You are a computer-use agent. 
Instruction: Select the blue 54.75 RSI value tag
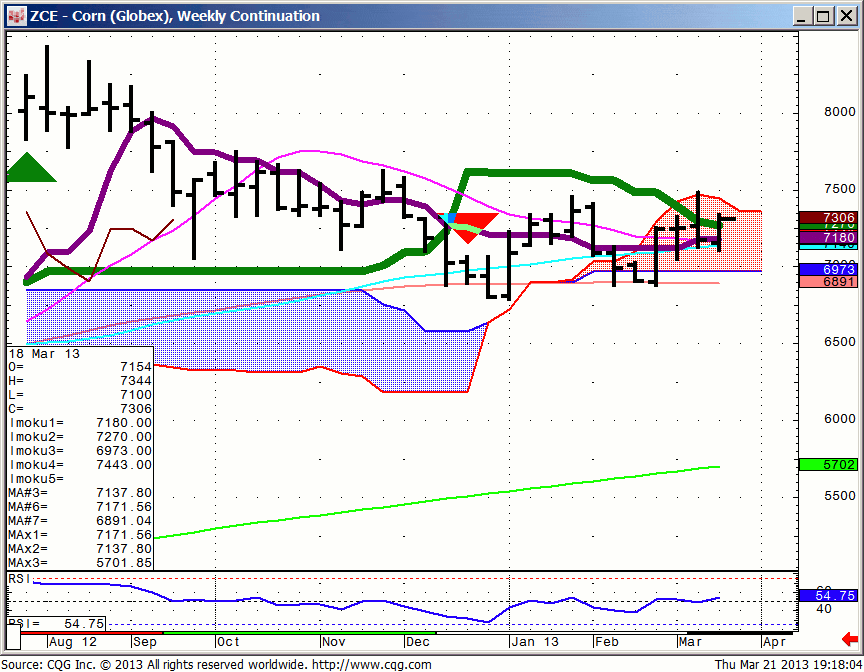[x=828, y=595]
